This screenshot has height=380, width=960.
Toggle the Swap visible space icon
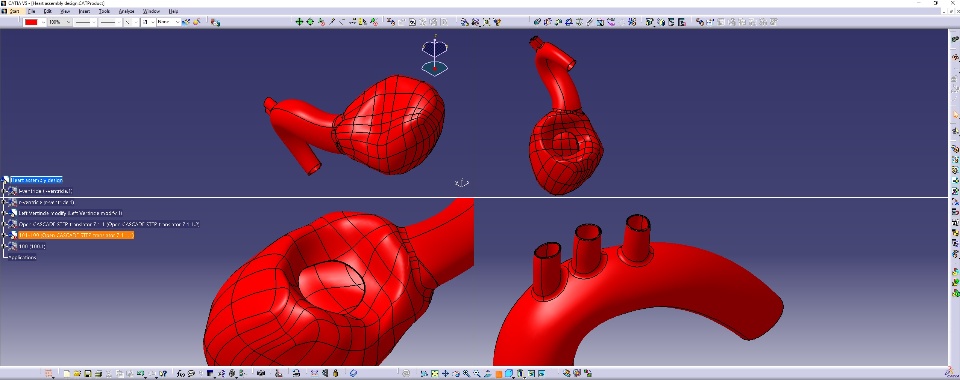click(x=541, y=373)
